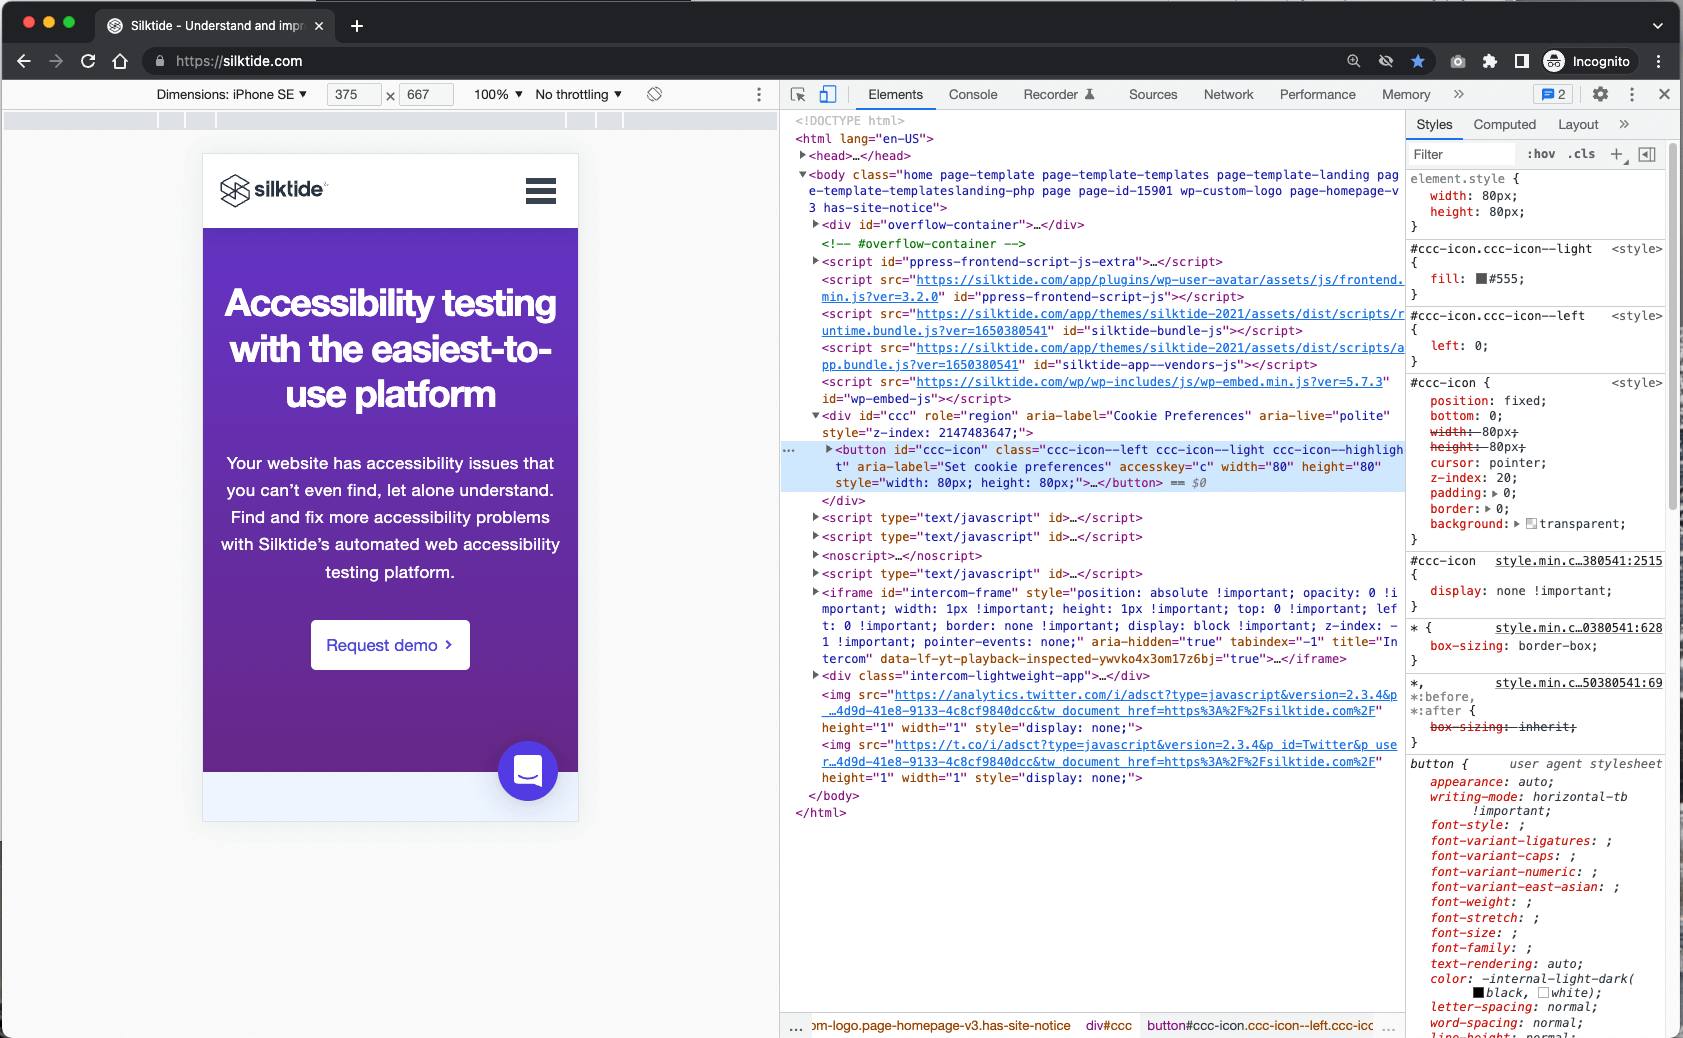Viewport: 1683px width, 1038px height.
Task: Activate the inspect element picker tool
Action: [798, 94]
